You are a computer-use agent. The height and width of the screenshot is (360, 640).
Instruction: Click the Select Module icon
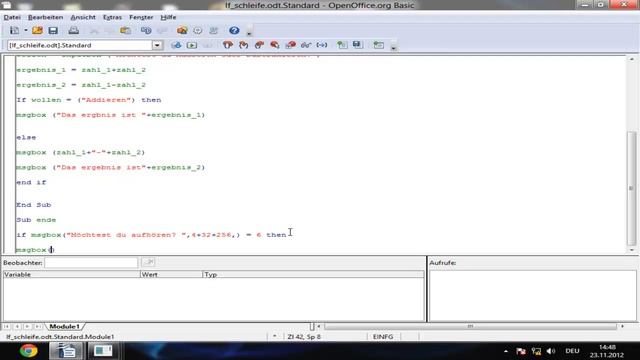click(x=213, y=31)
